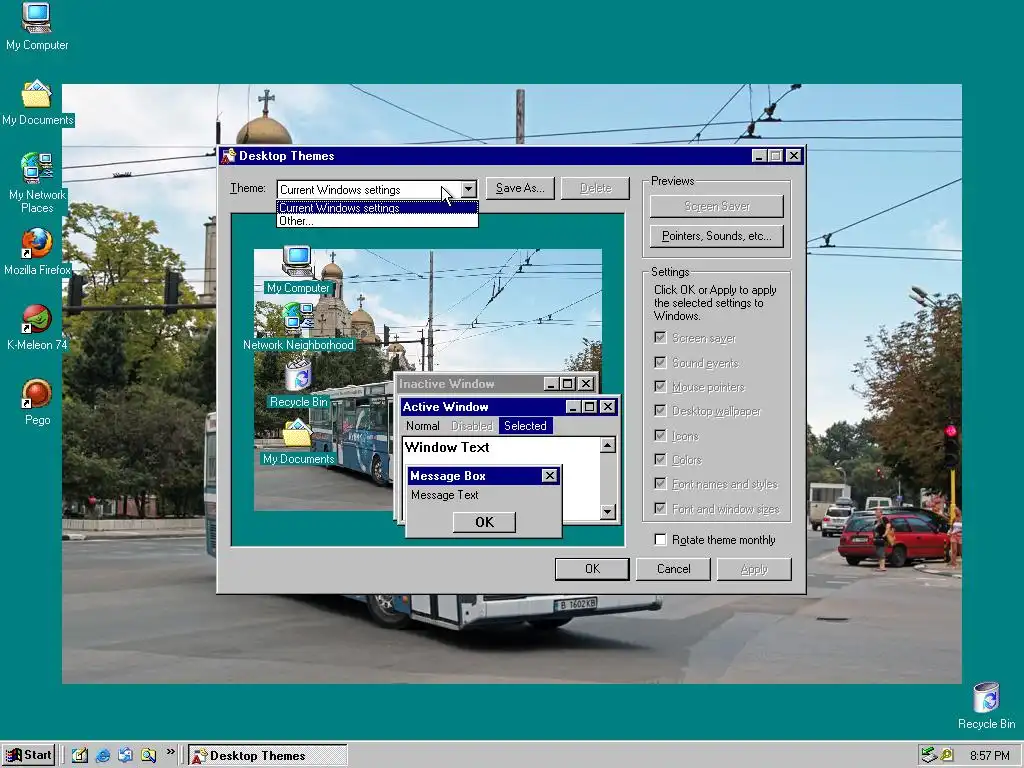Click the Show Desktop quick launch icon
The image size is (1024, 768).
80,755
